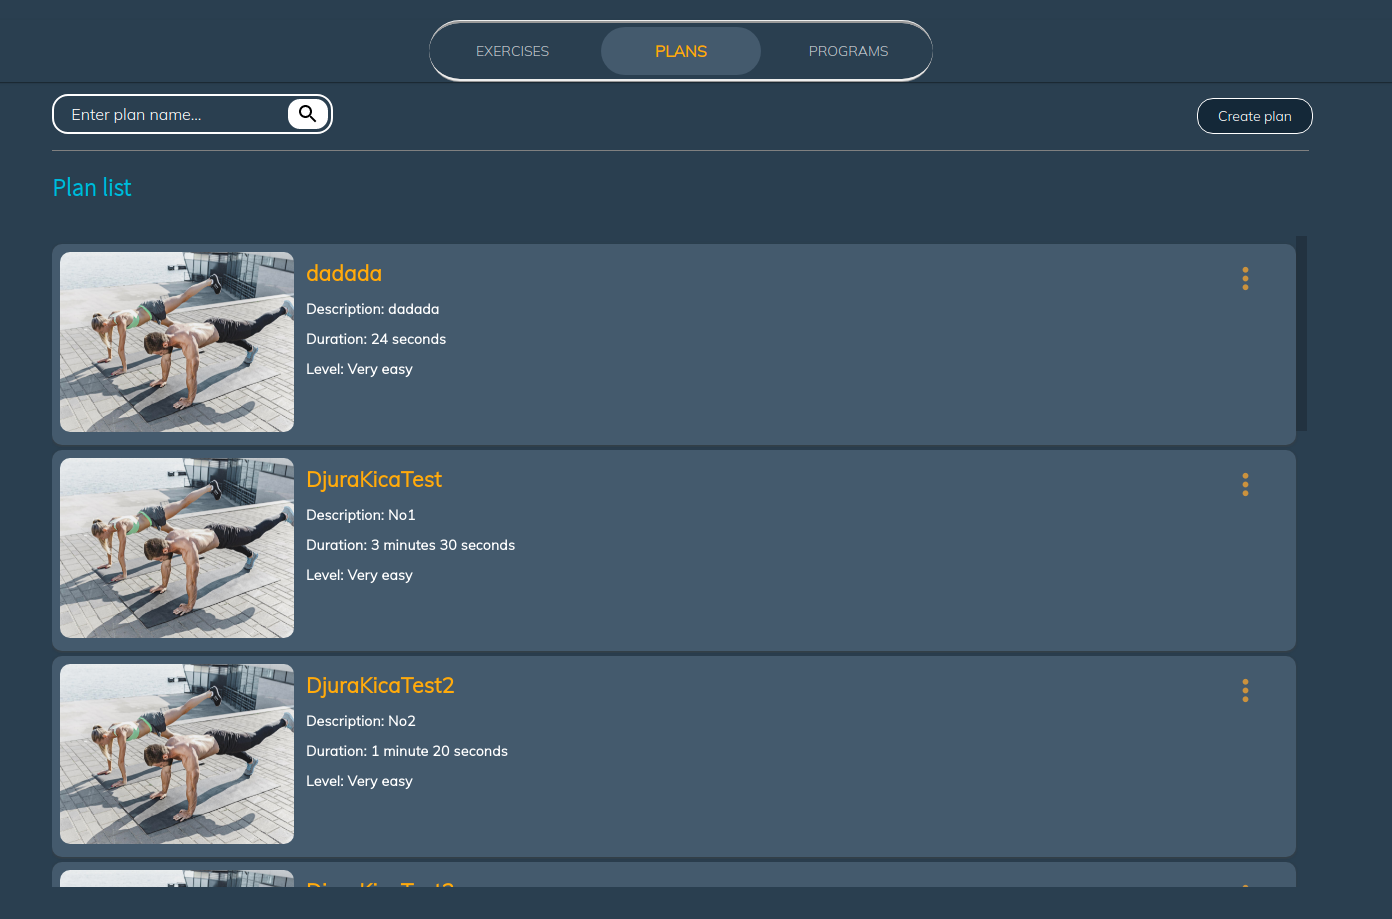This screenshot has width=1392, height=919.
Task: Go to the Programs tab
Action: click(x=848, y=51)
